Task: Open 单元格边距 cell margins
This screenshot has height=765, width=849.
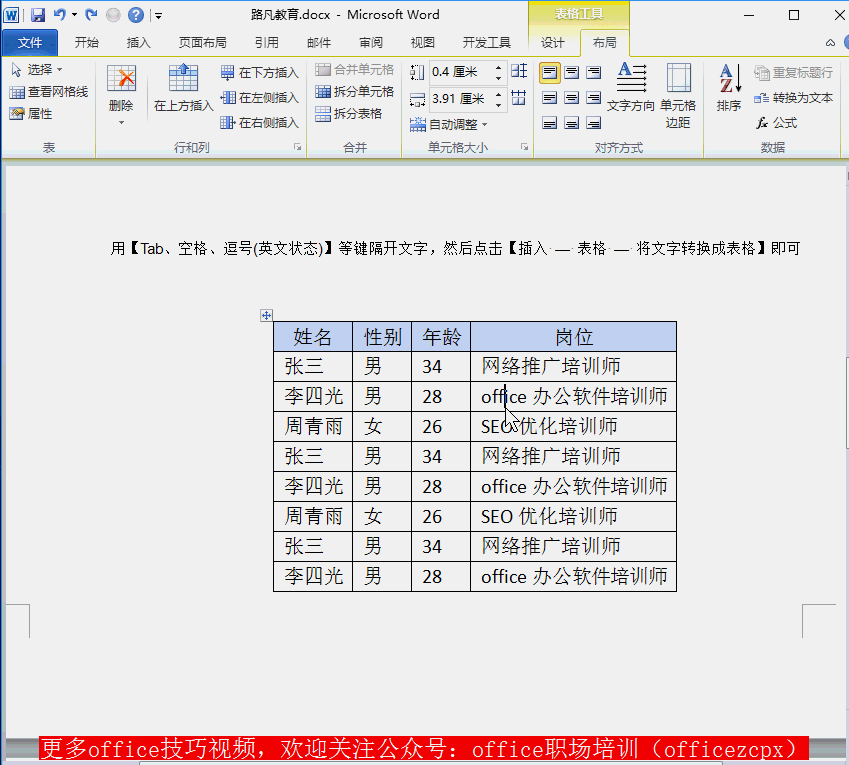Action: tap(680, 96)
